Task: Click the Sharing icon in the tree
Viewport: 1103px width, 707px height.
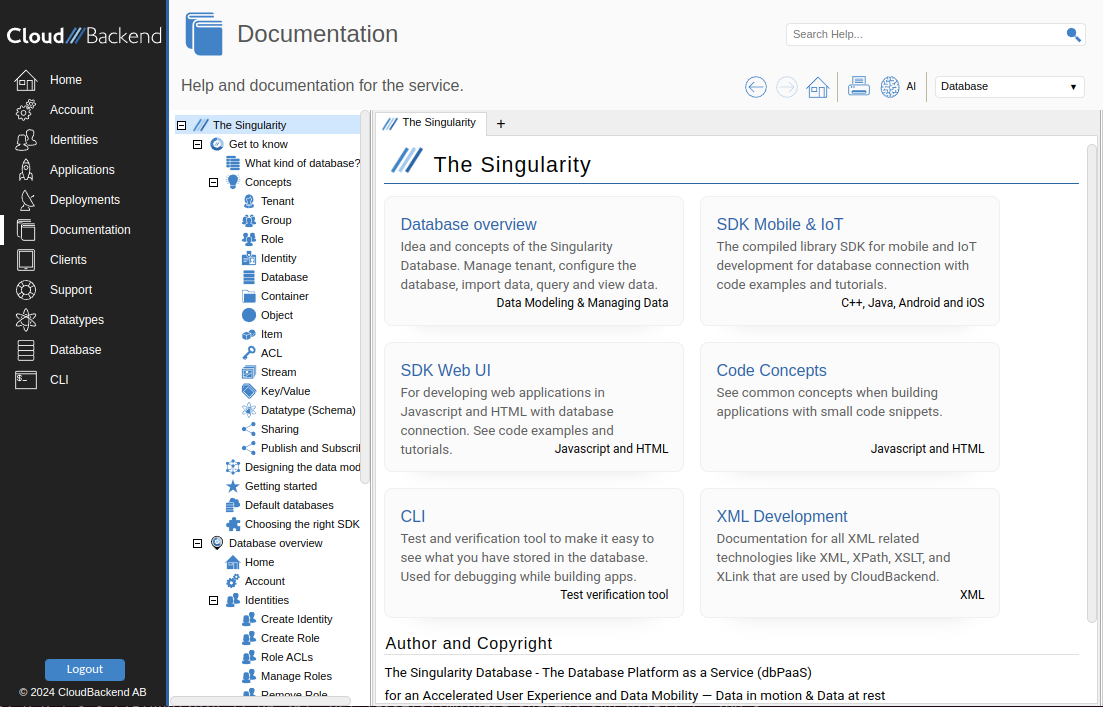Action: pyautogui.click(x=249, y=429)
